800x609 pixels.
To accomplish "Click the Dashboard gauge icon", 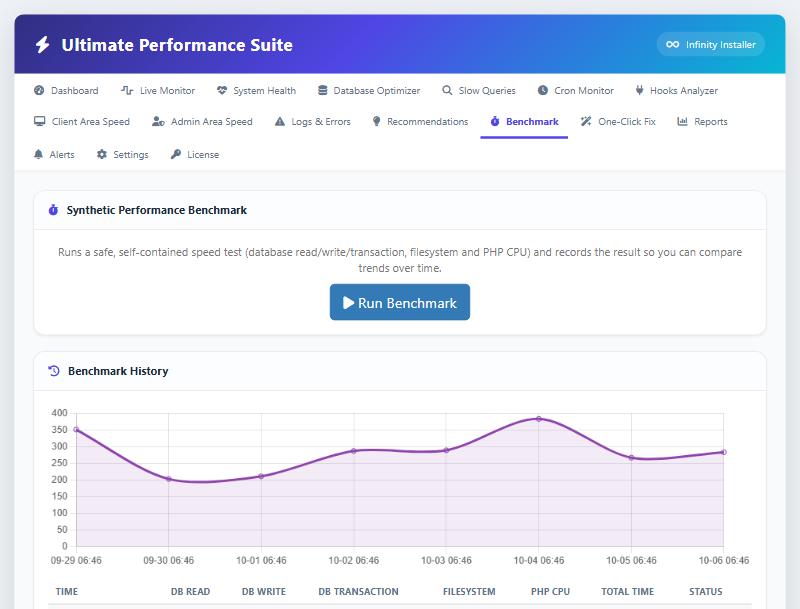I will click(x=39, y=90).
